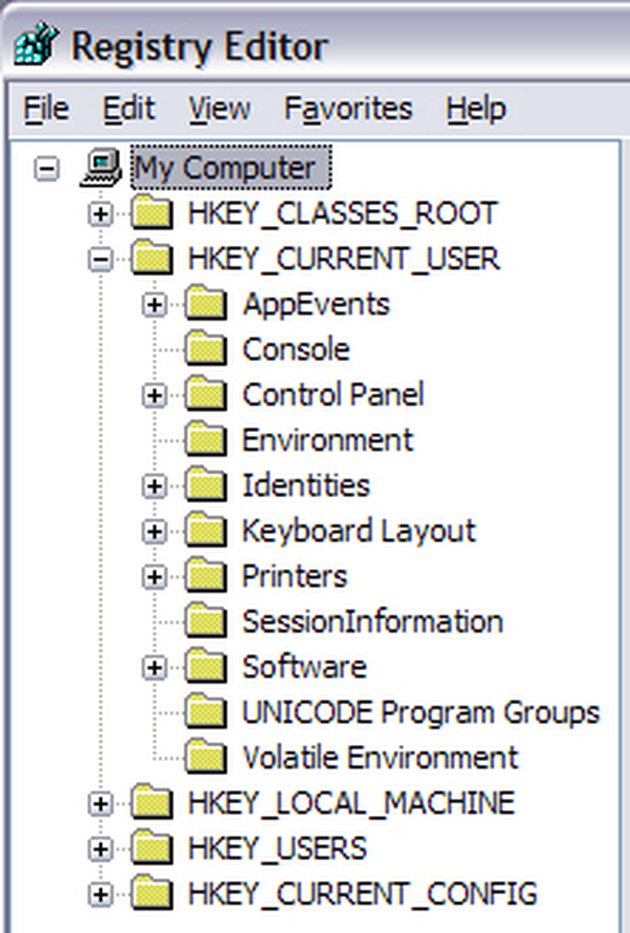Open the Edit menu

[x=128, y=109]
